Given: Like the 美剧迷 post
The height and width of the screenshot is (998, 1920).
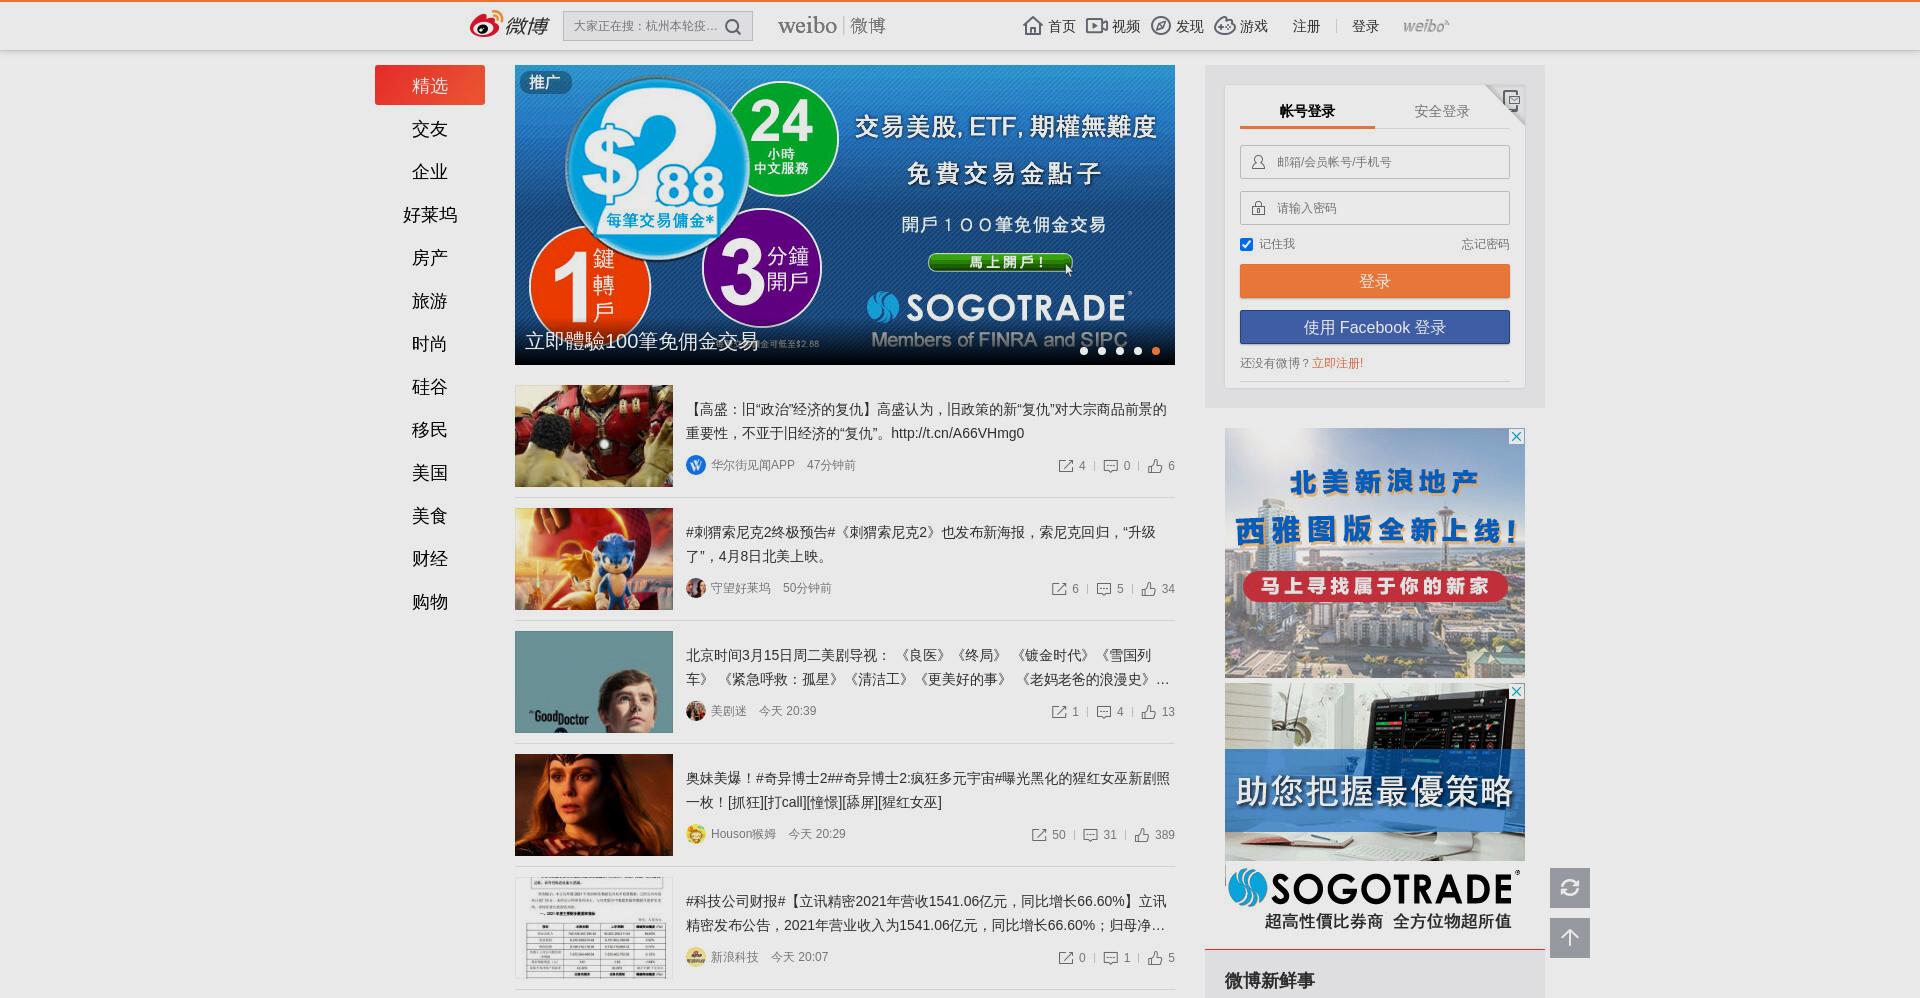Looking at the screenshot, I should tap(1149, 712).
